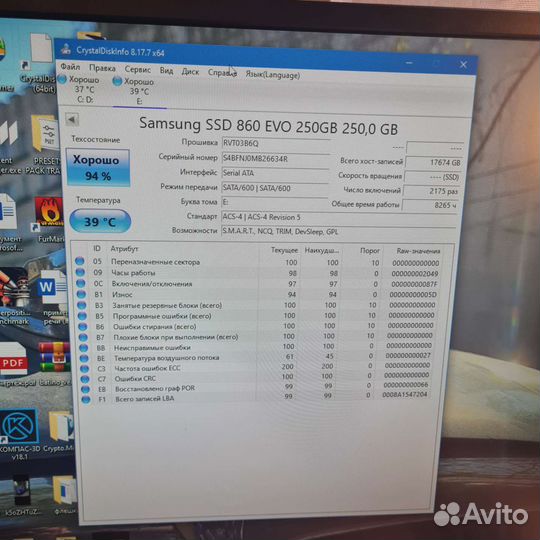Image resolution: width=540 pixels, height=540 pixels.
Task: Click the Хорошо 94 % health status button
Action: (98, 168)
